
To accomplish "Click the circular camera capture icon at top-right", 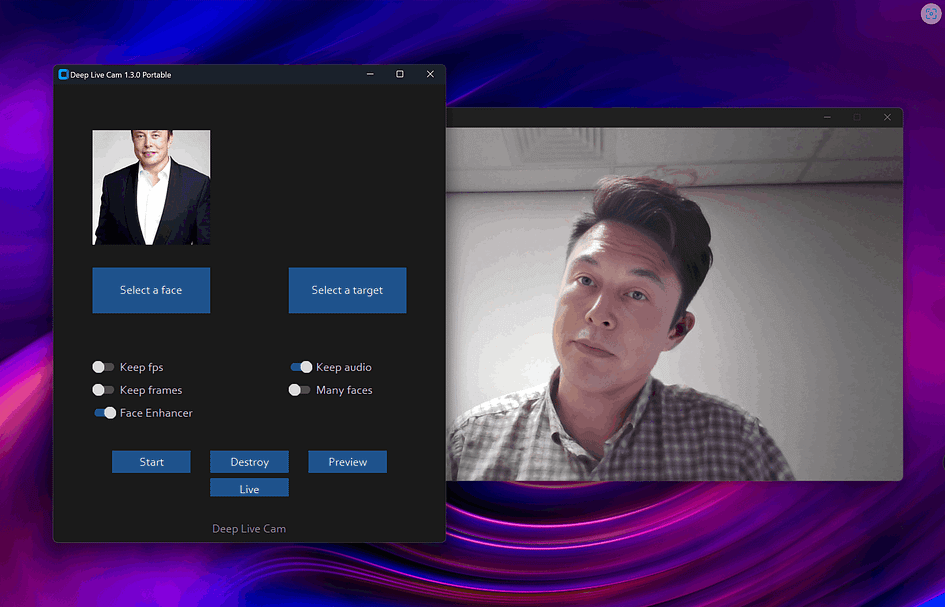I will click(930, 13).
